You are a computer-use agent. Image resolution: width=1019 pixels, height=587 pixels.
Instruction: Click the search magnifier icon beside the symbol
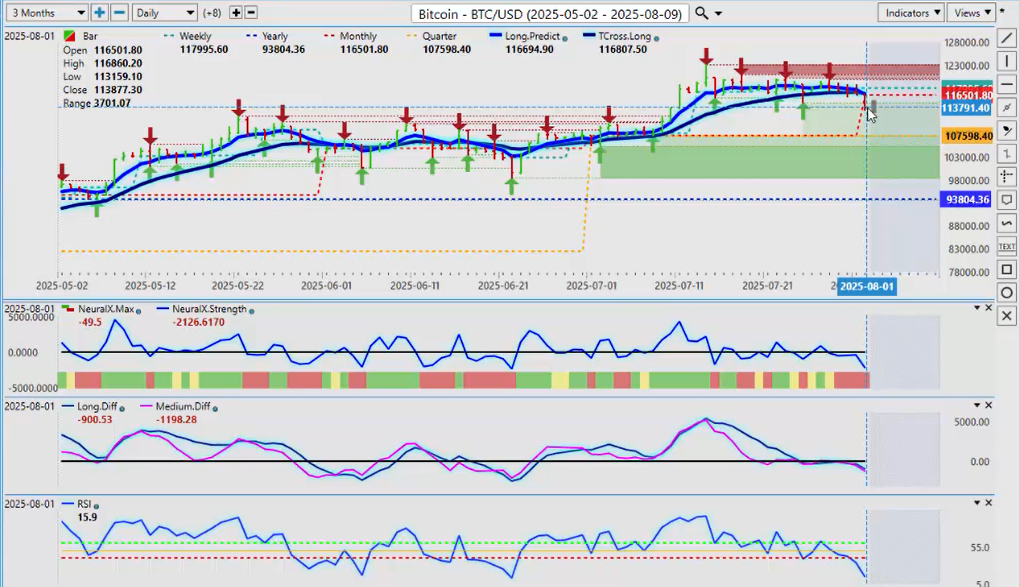click(702, 13)
